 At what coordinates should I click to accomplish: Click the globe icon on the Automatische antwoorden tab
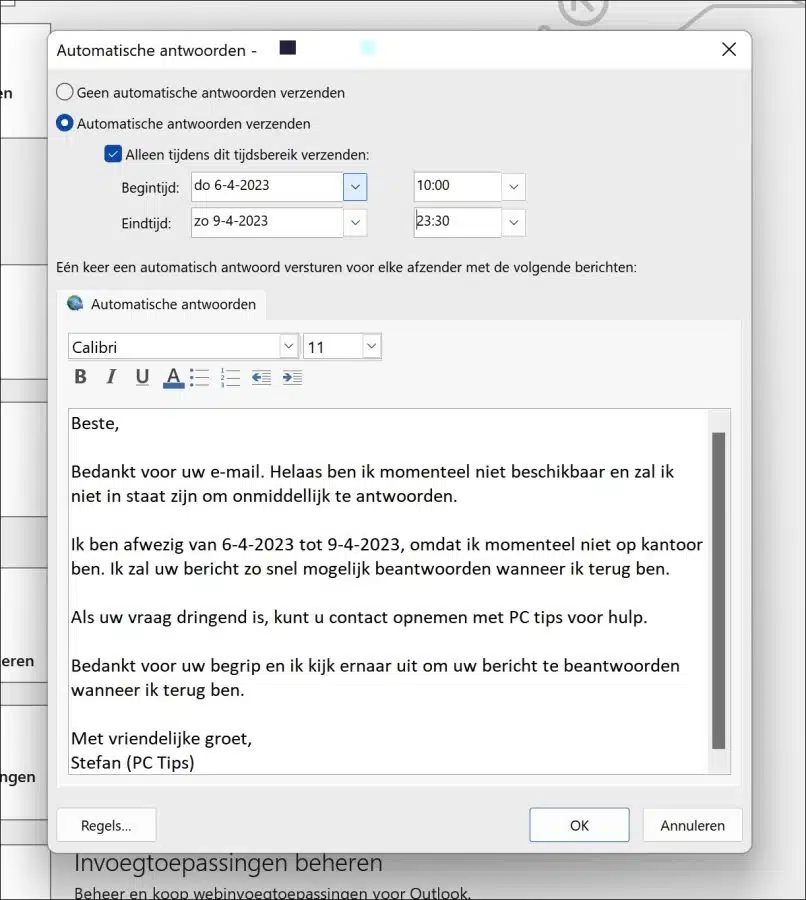click(75, 303)
